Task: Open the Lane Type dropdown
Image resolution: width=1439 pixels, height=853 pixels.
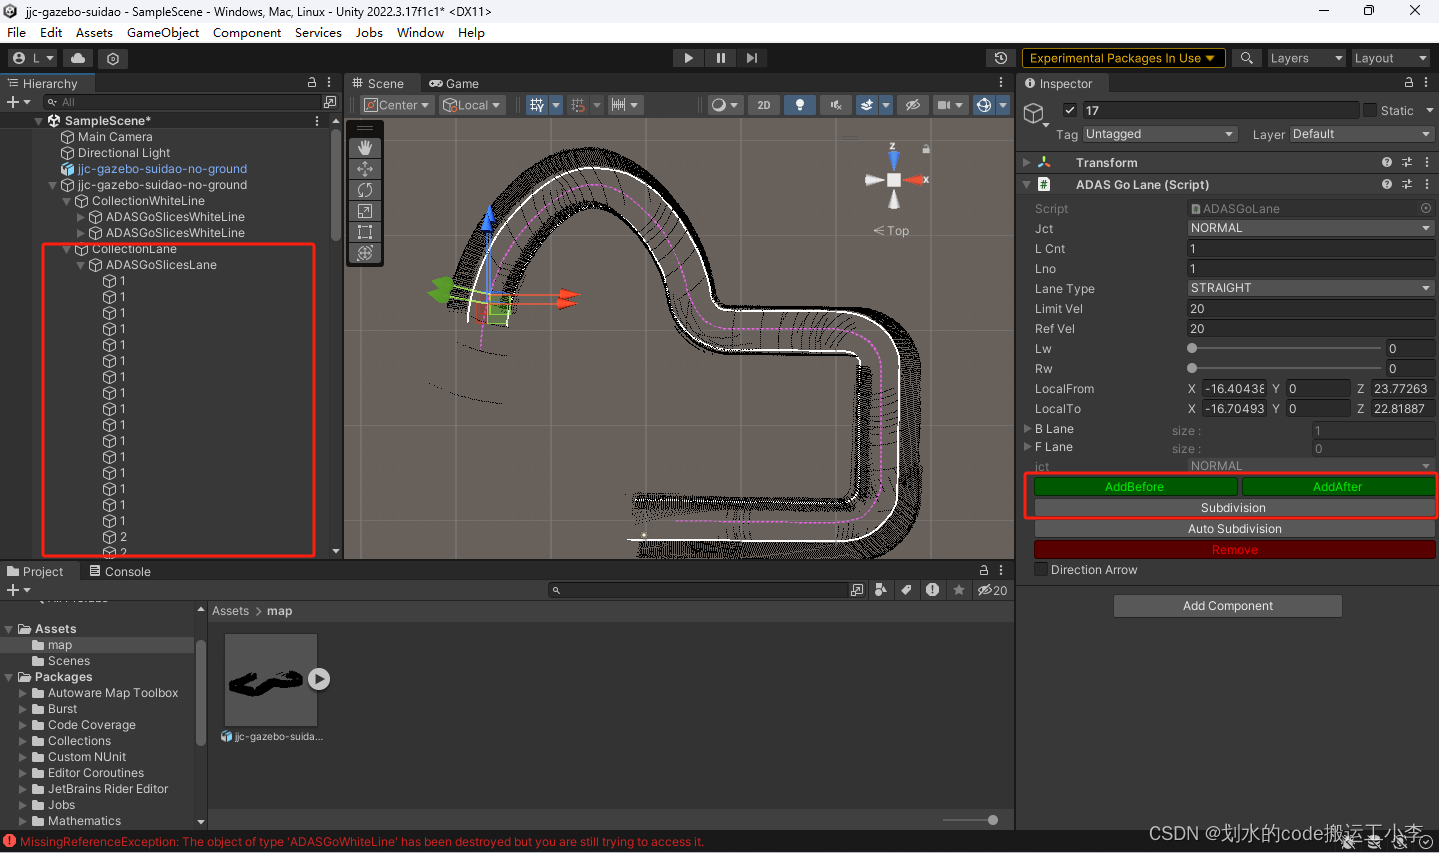Action: 1310,288
